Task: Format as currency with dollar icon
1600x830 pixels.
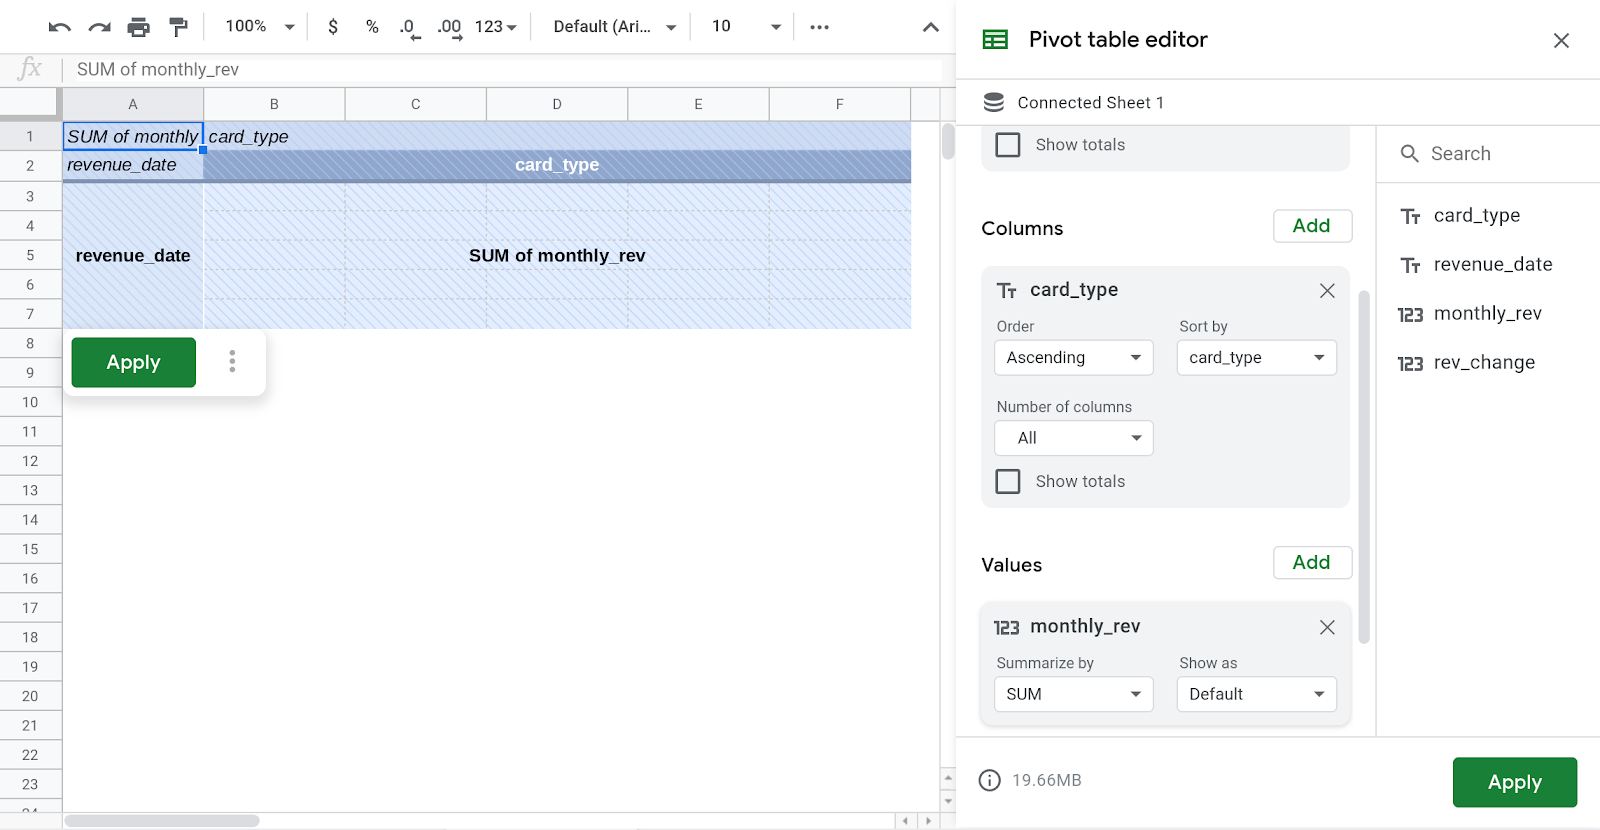Action: coord(333,27)
